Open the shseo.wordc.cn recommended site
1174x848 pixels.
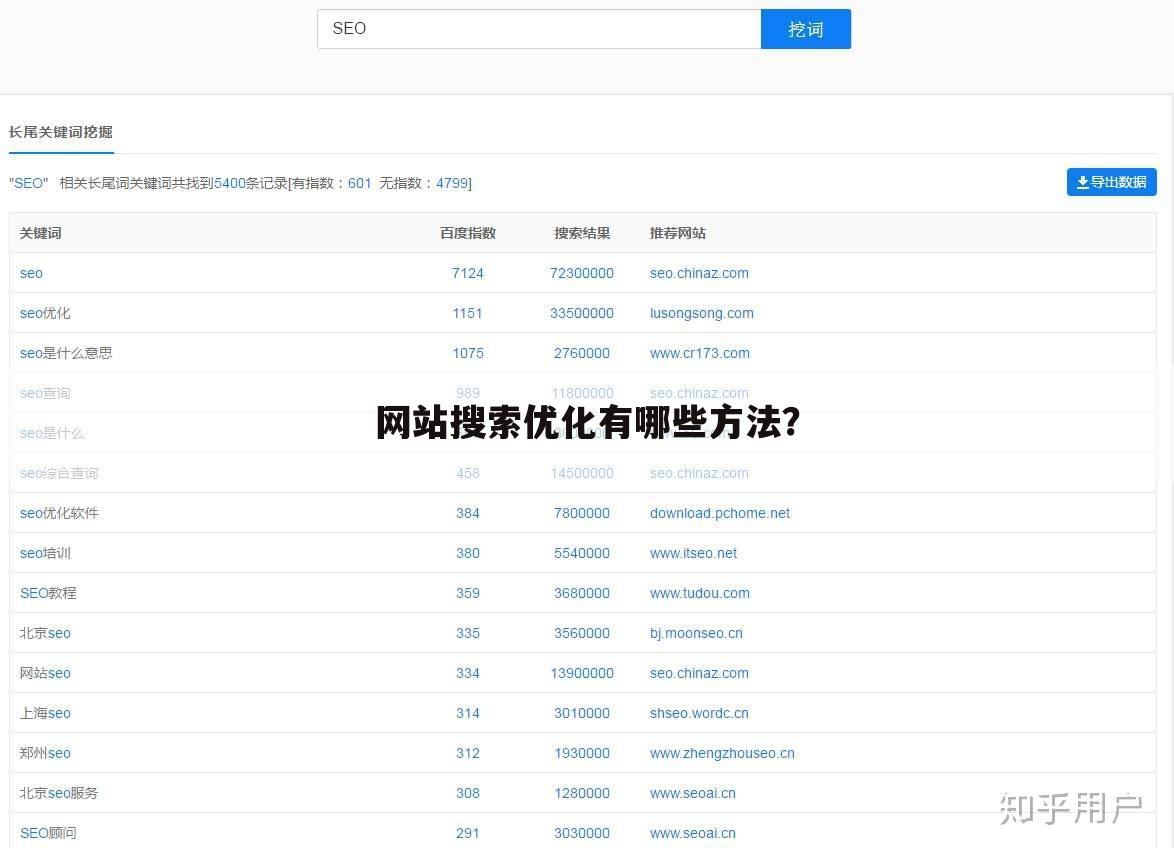click(x=699, y=713)
